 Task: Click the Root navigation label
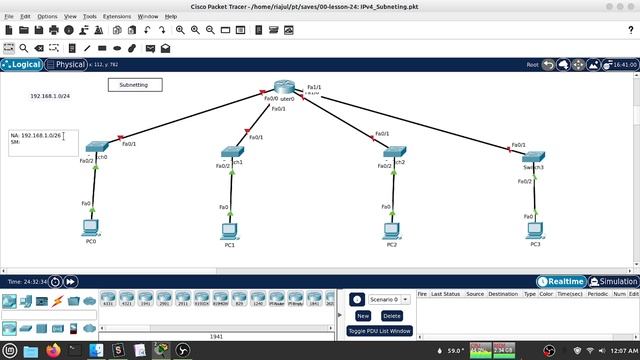pos(532,64)
